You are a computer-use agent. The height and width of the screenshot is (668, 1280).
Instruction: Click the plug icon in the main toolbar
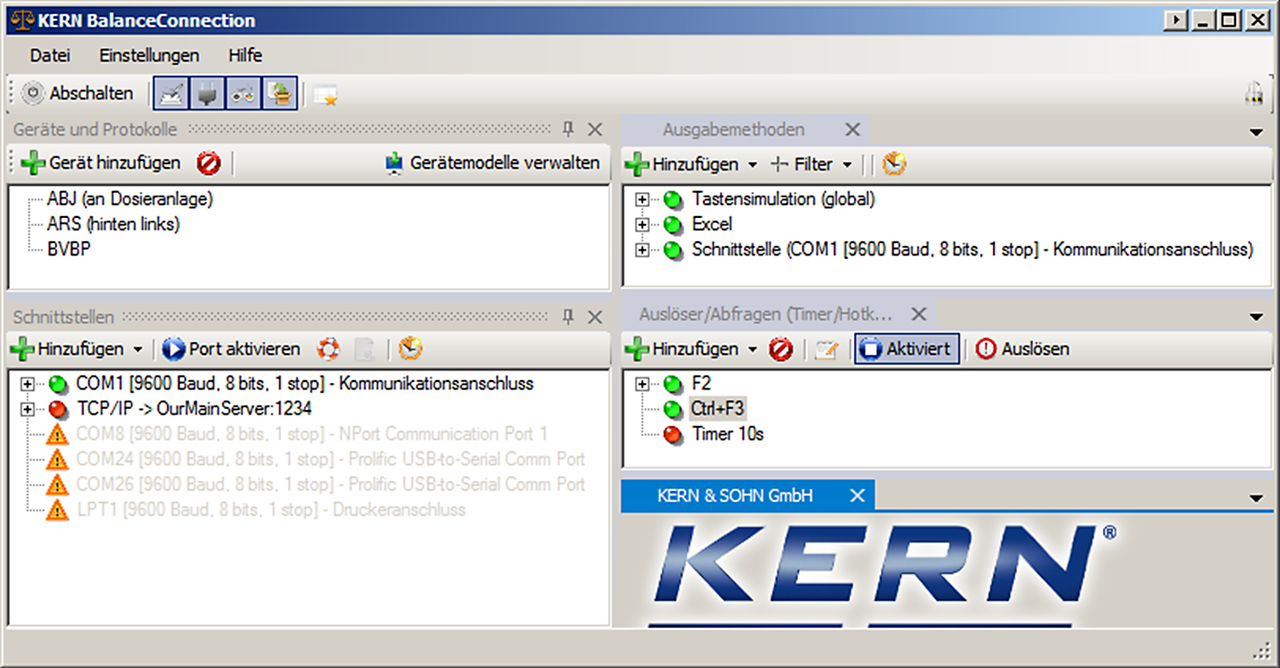[207, 93]
